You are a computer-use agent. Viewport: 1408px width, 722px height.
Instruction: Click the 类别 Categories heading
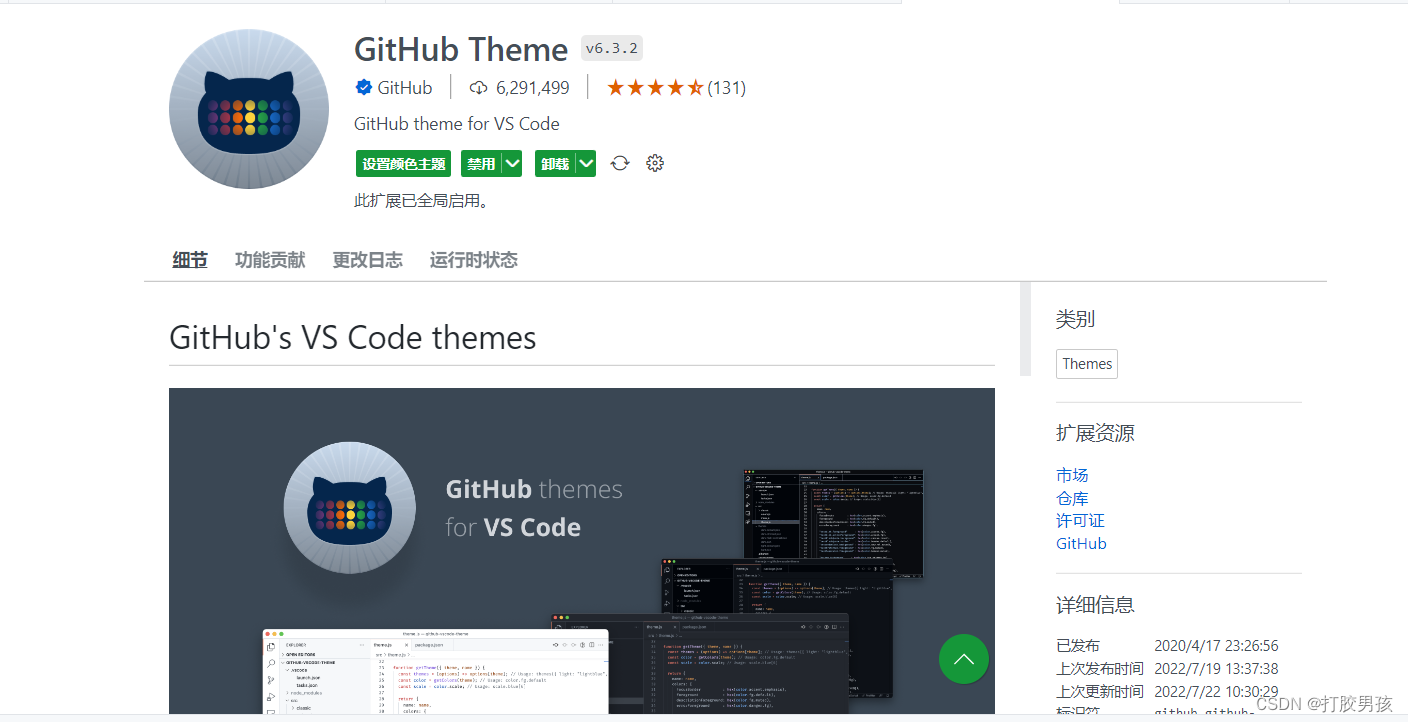point(1075,319)
